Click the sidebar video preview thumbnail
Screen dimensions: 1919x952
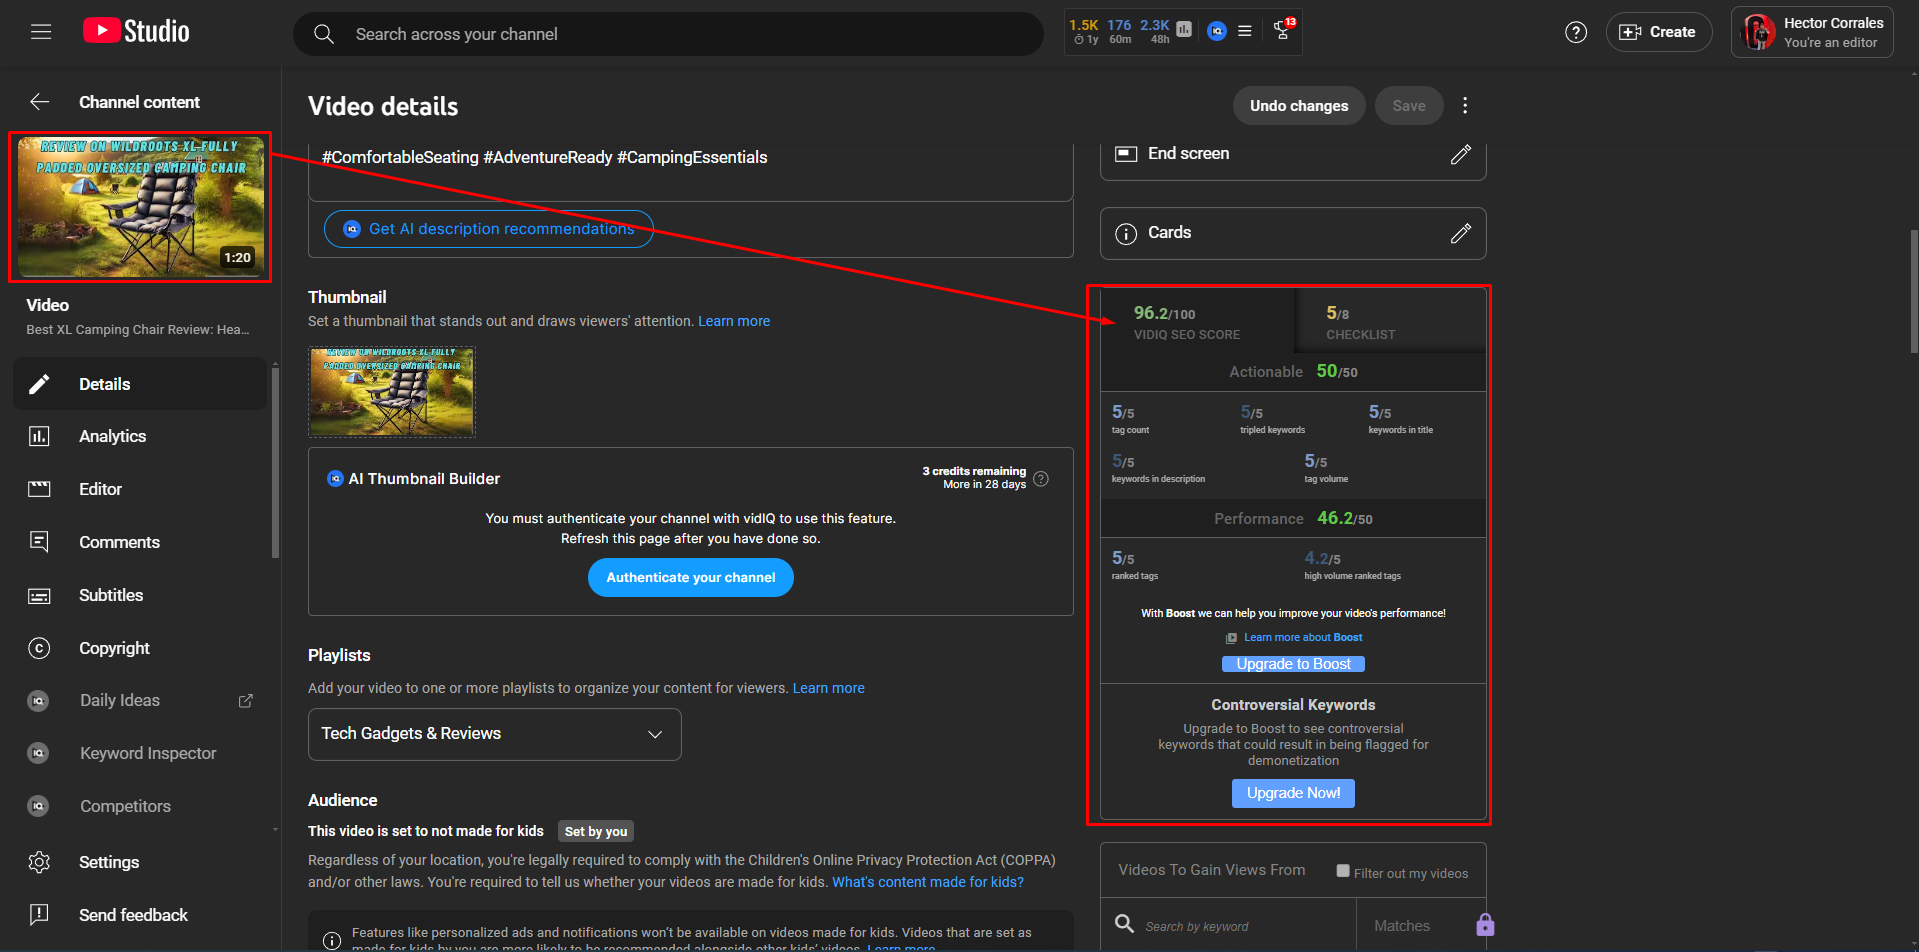(141, 207)
